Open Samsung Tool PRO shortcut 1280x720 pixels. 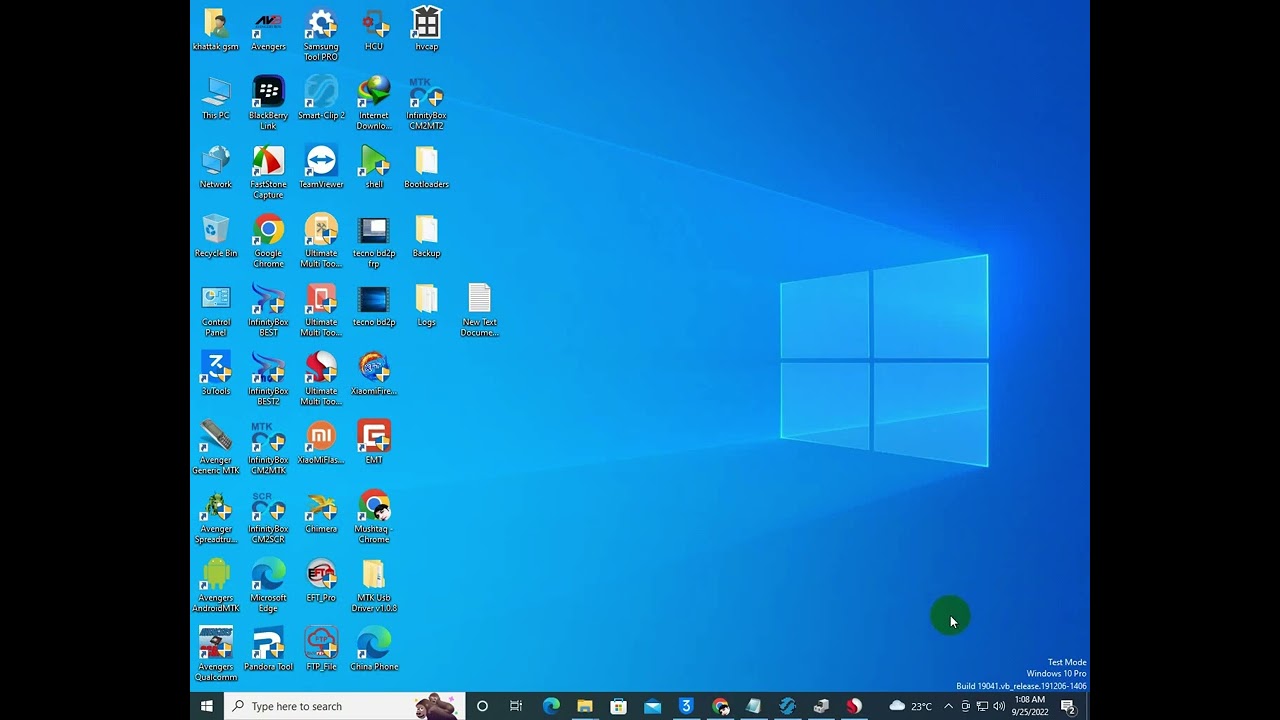coord(321,34)
